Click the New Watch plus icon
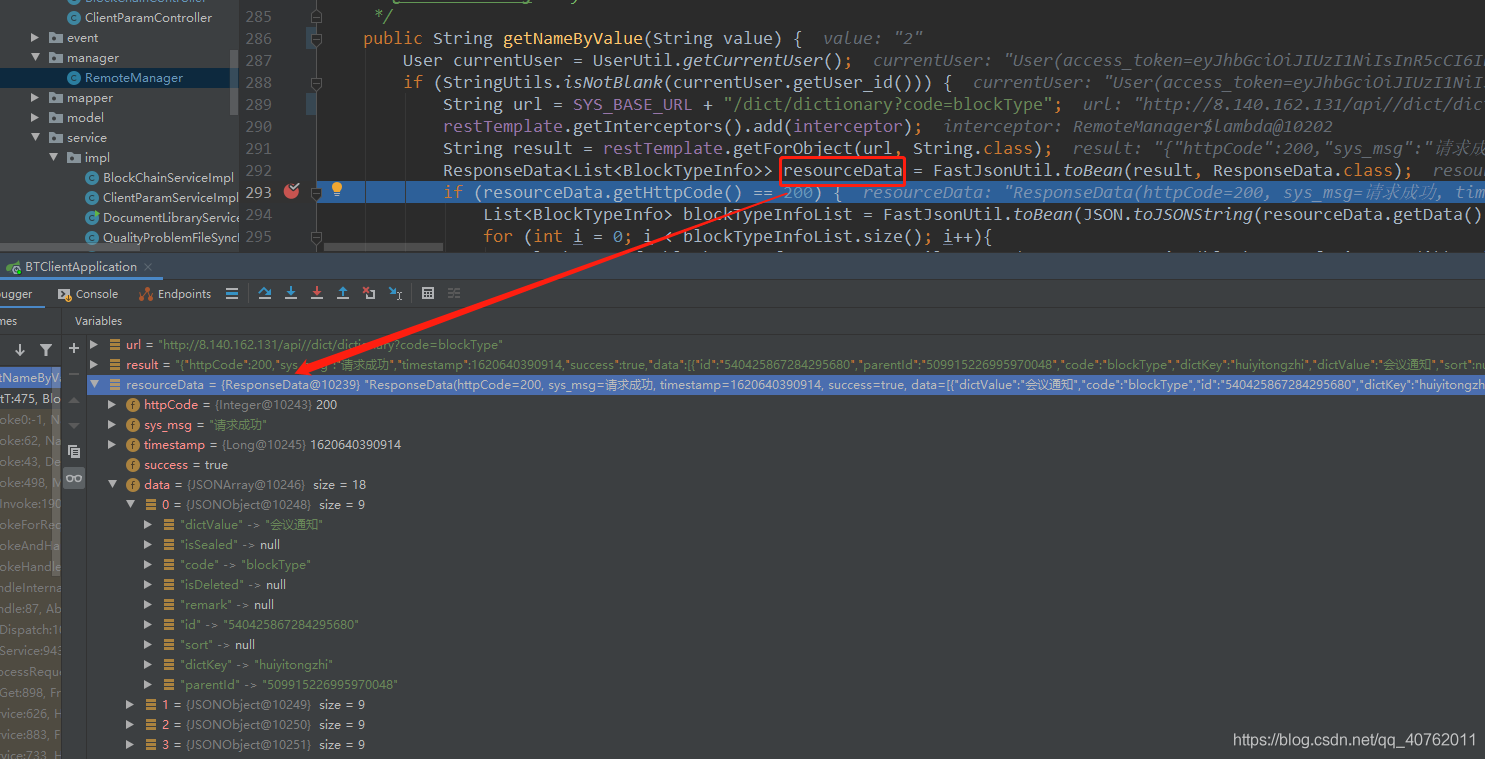 (x=74, y=347)
